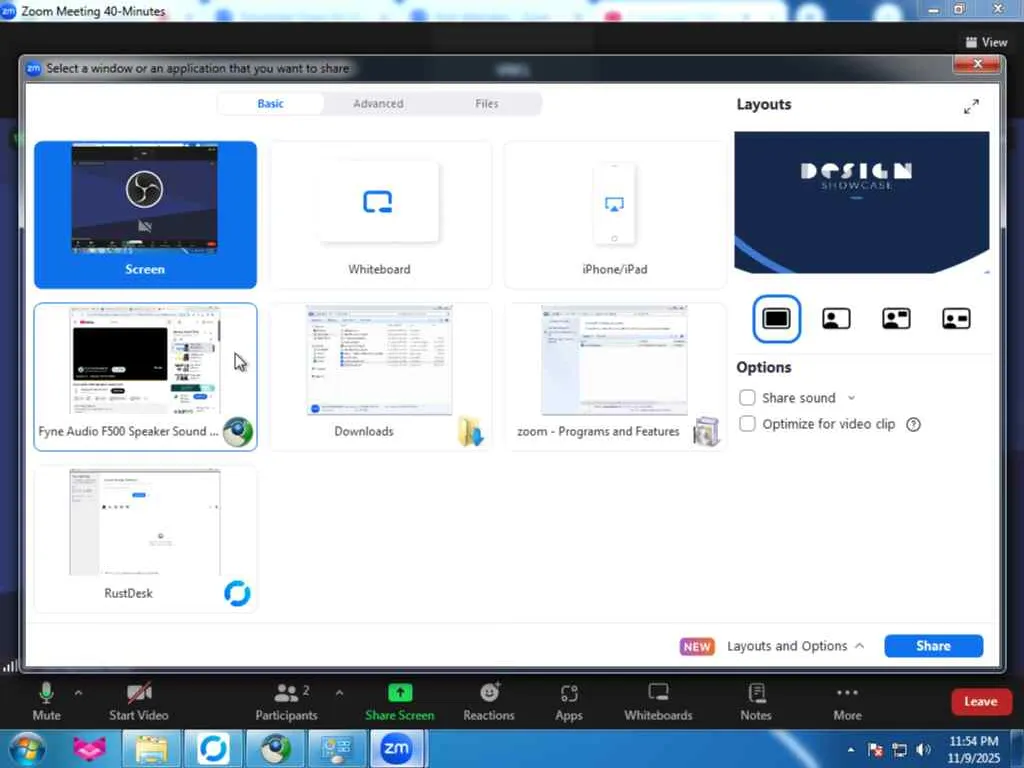Collapse the Layouts and Options panel
The image size is (1024, 768).
[795, 646]
